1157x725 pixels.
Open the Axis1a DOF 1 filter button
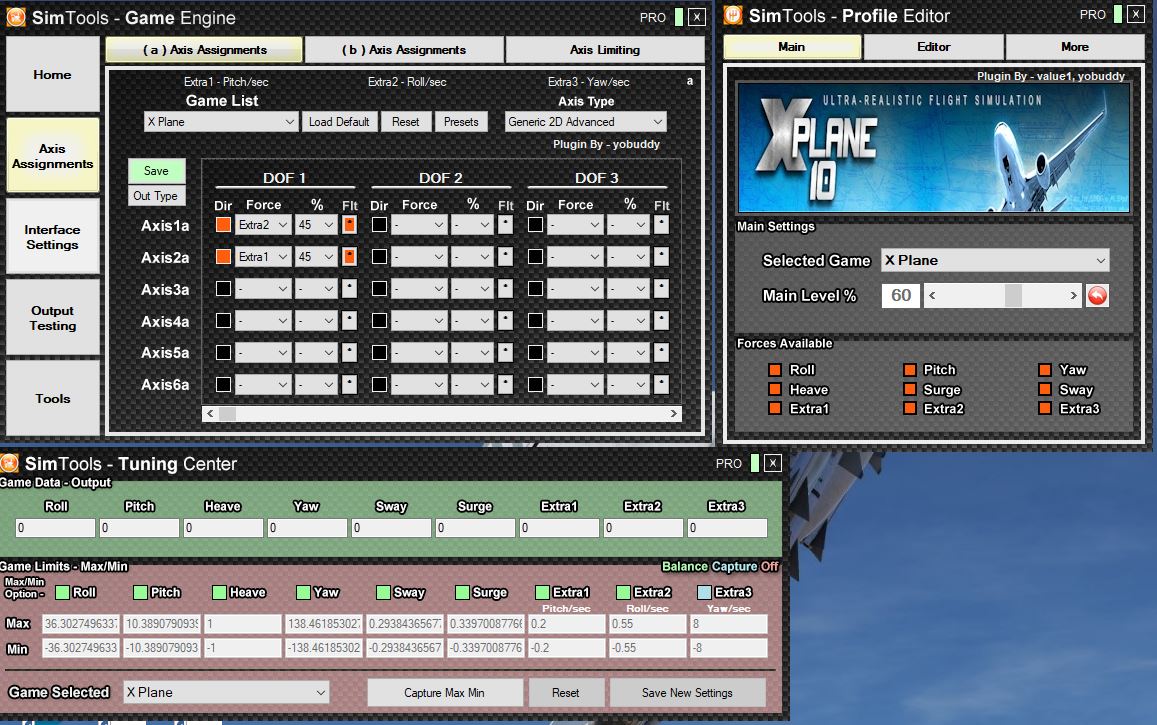[349, 225]
